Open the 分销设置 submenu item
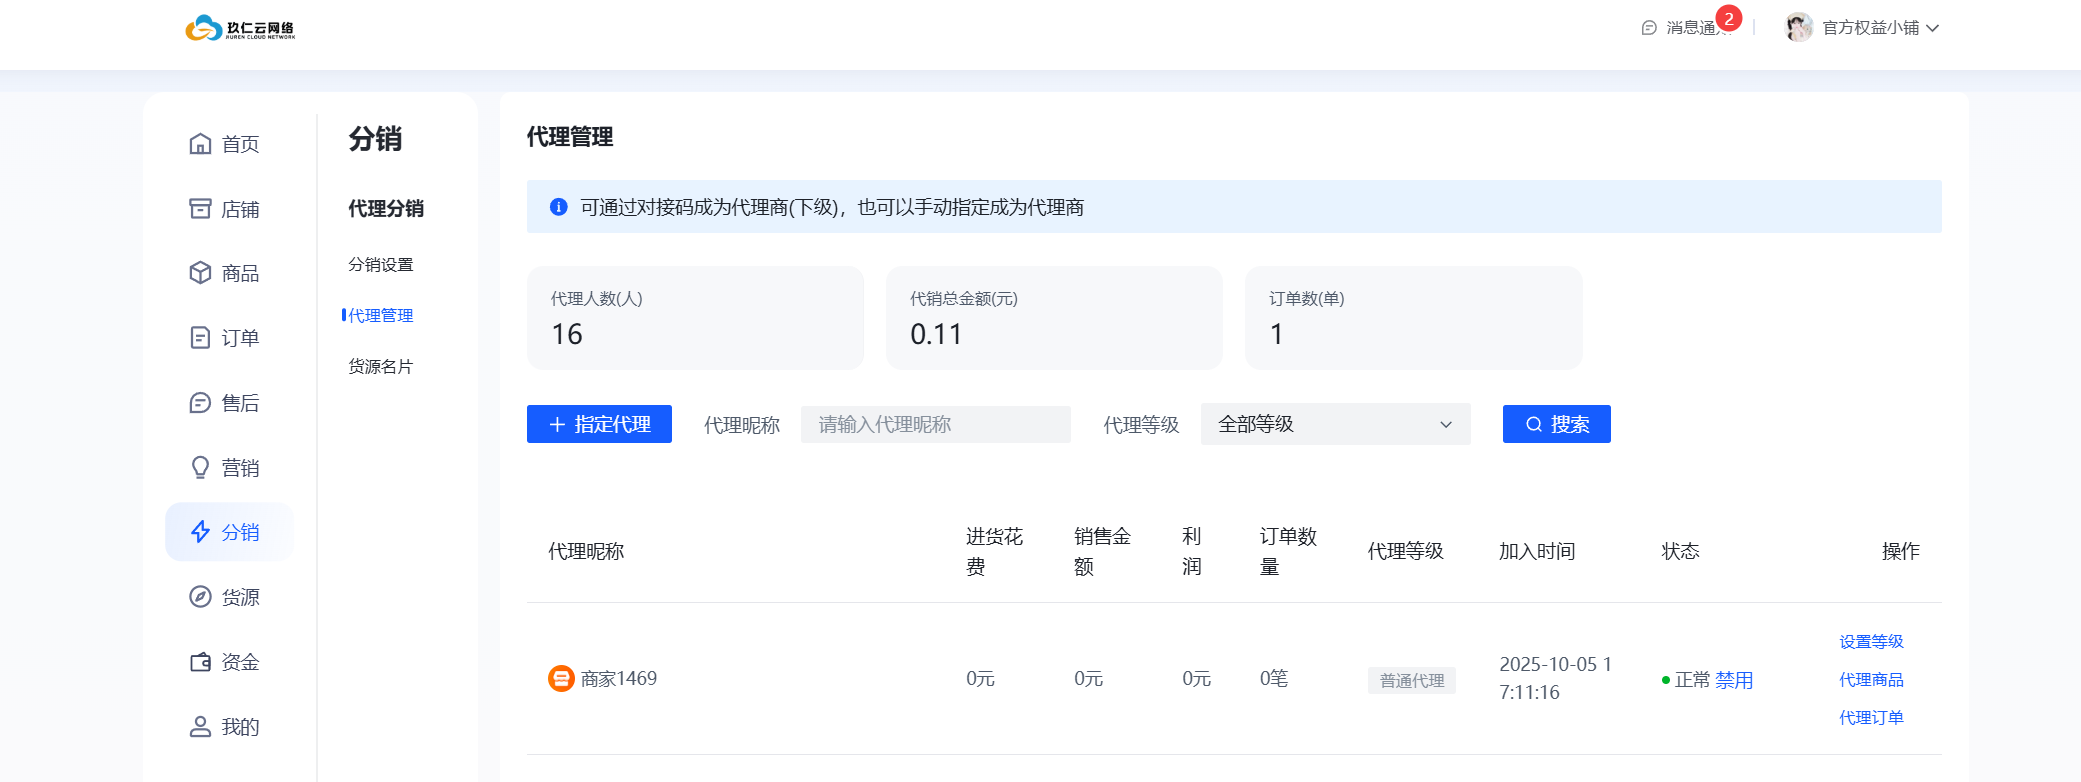The width and height of the screenshot is (2081, 782). (x=381, y=265)
